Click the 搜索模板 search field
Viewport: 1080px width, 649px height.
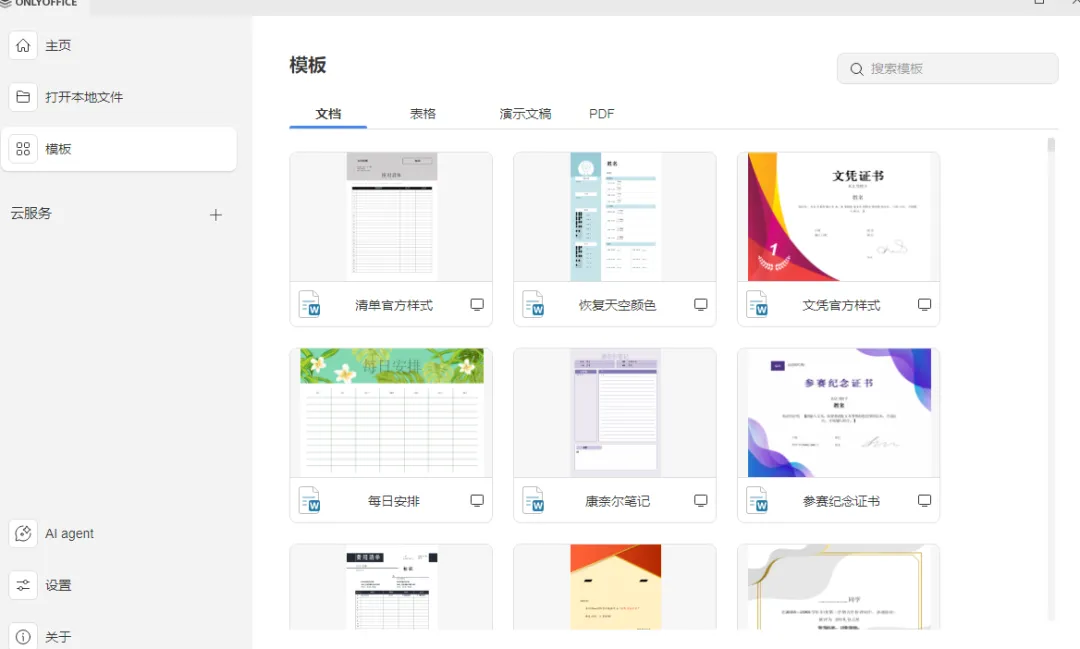(948, 69)
